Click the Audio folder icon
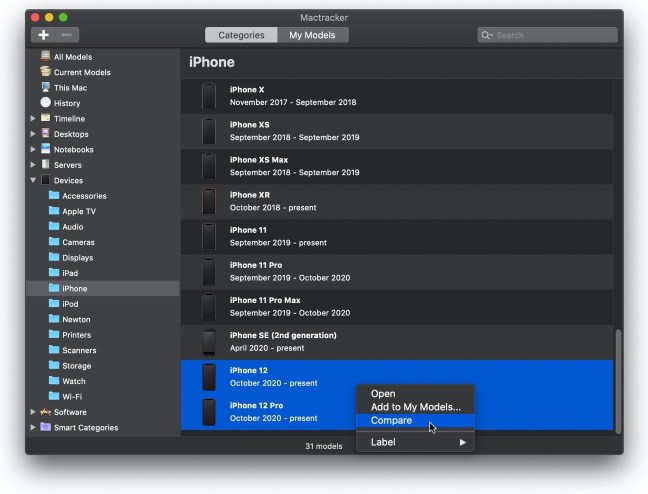648x494 pixels. pos(54,226)
